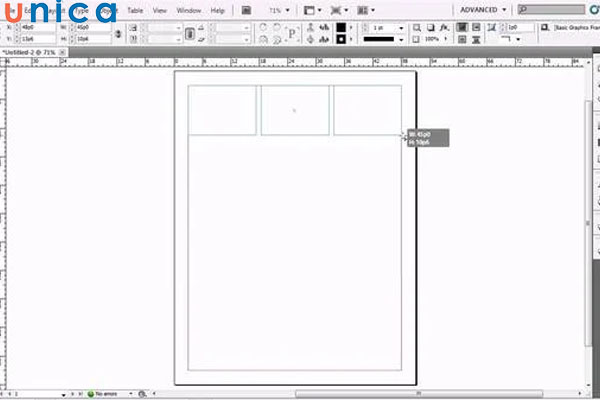Click the P flip/rotate indicator
The width and height of the screenshot is (600, 400).
[292, 34]
